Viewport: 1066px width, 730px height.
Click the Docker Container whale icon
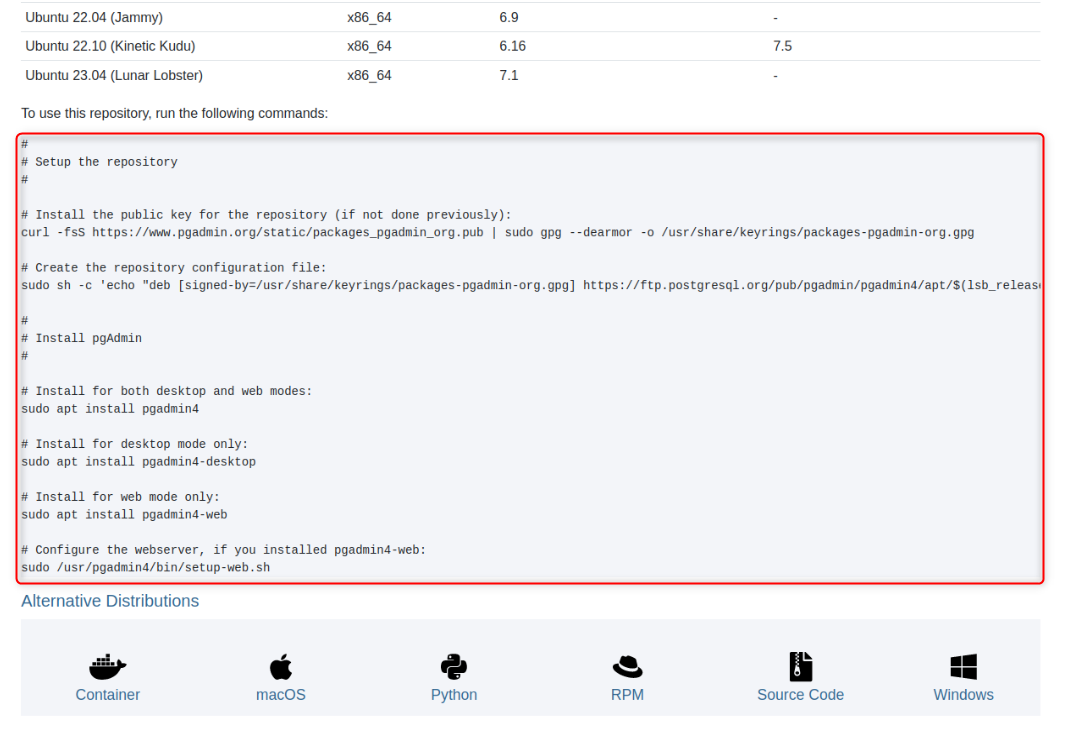(x=107, y=667)
